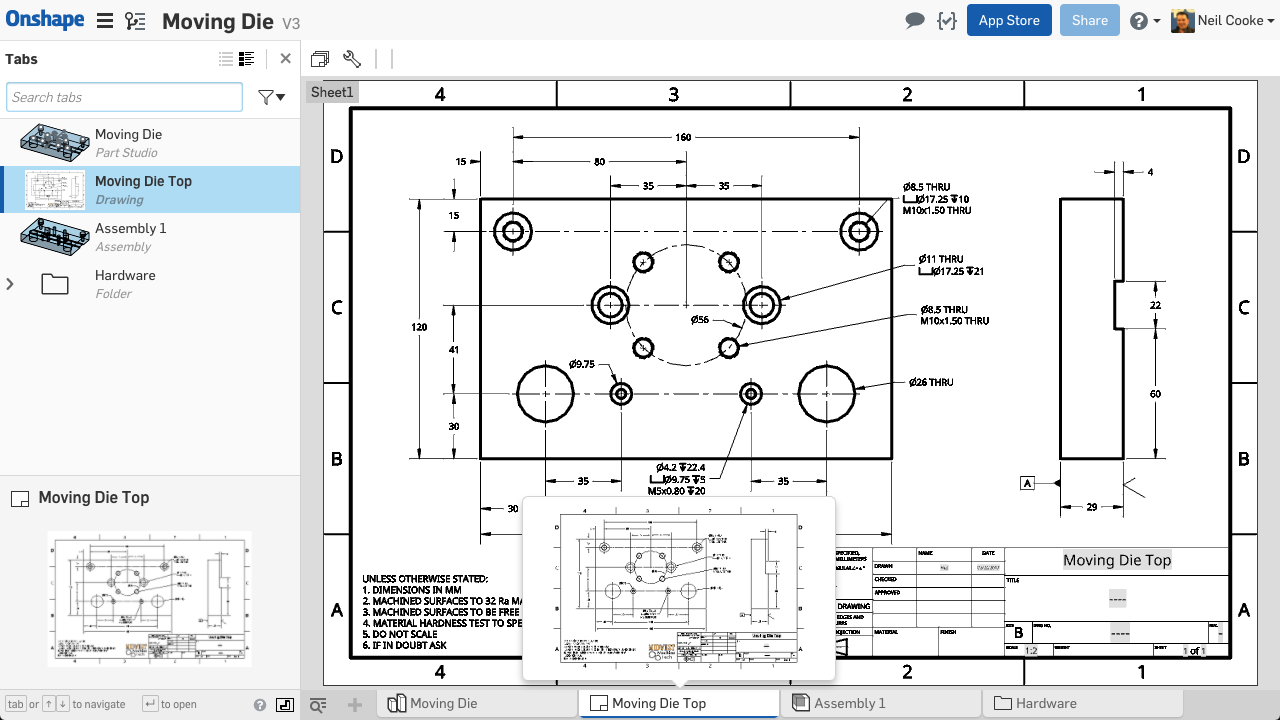Switch tab list to simple list view

(x=226, y=59)
